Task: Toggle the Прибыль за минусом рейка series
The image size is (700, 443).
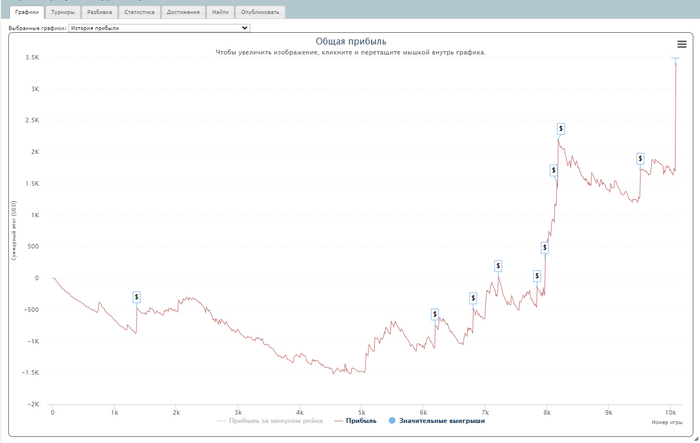Action: pyautogui.click(x=270, y=421)
